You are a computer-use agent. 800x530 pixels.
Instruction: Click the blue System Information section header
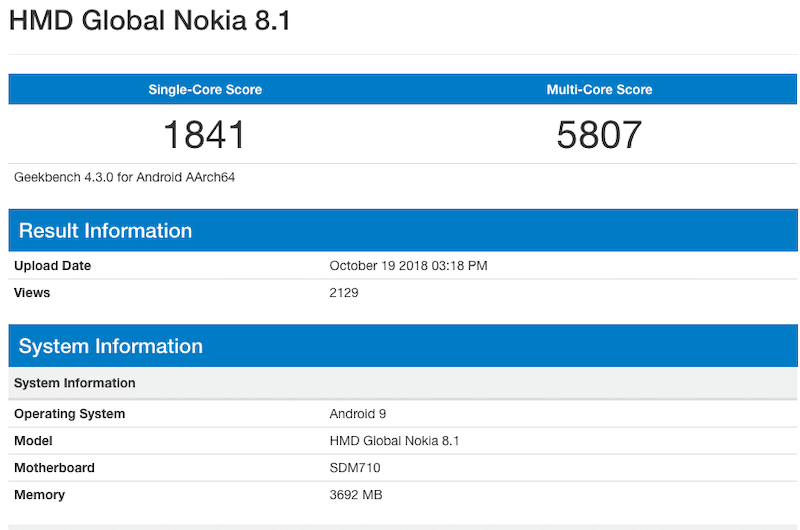tap(403, 346)
